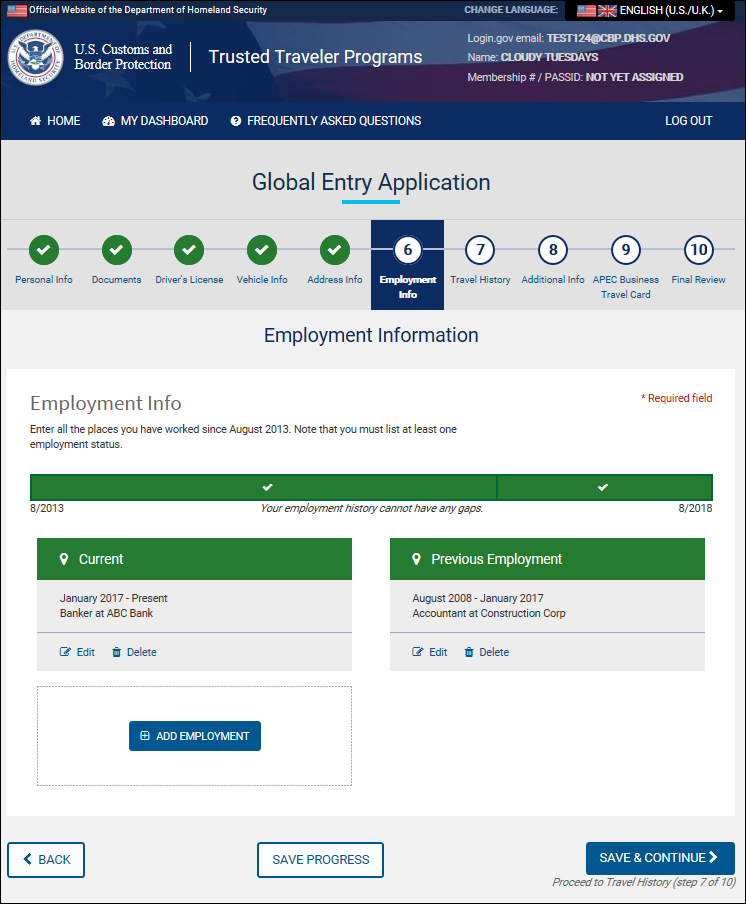This screenshot has width=746, height=904.
Task: Select step 8 Additional Info circle
Action: click(553, 250)
